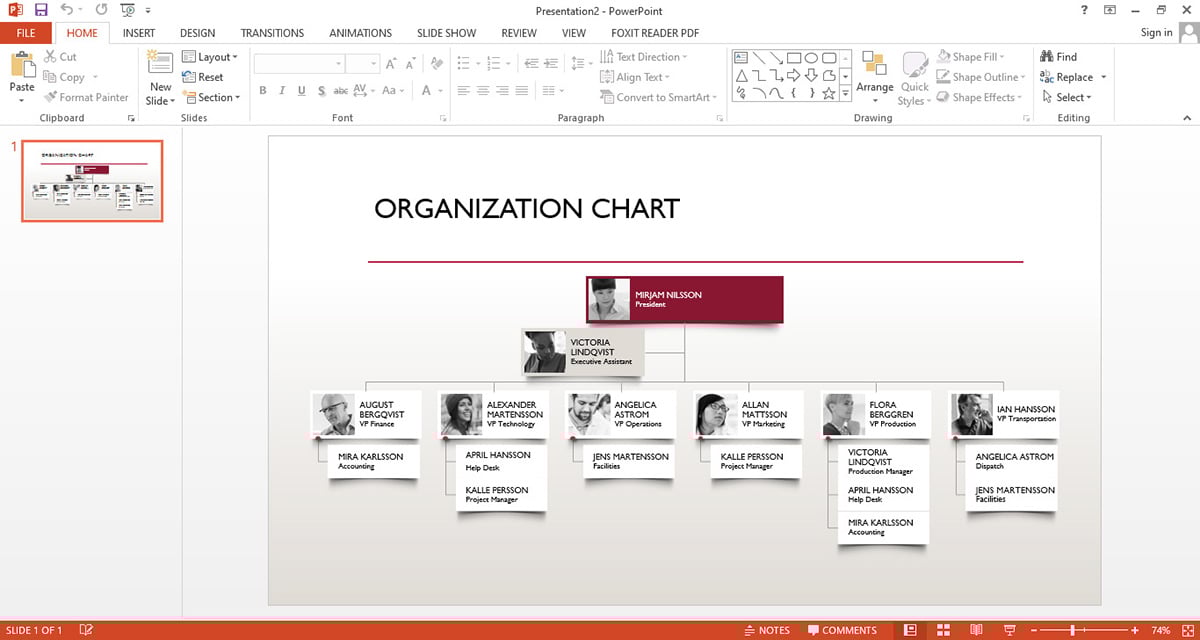
Task: Expand the Section dropdown
Action: [212, 97]
